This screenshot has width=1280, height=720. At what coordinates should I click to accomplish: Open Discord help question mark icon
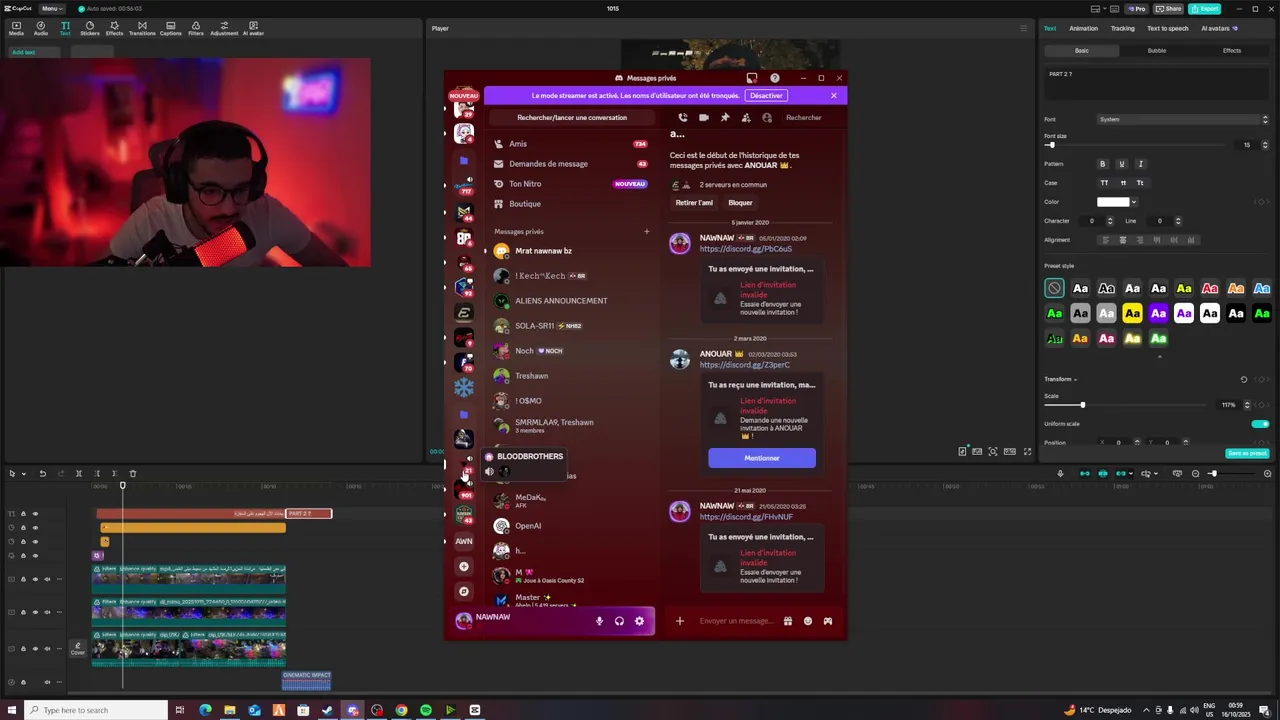tap(774, 78)
